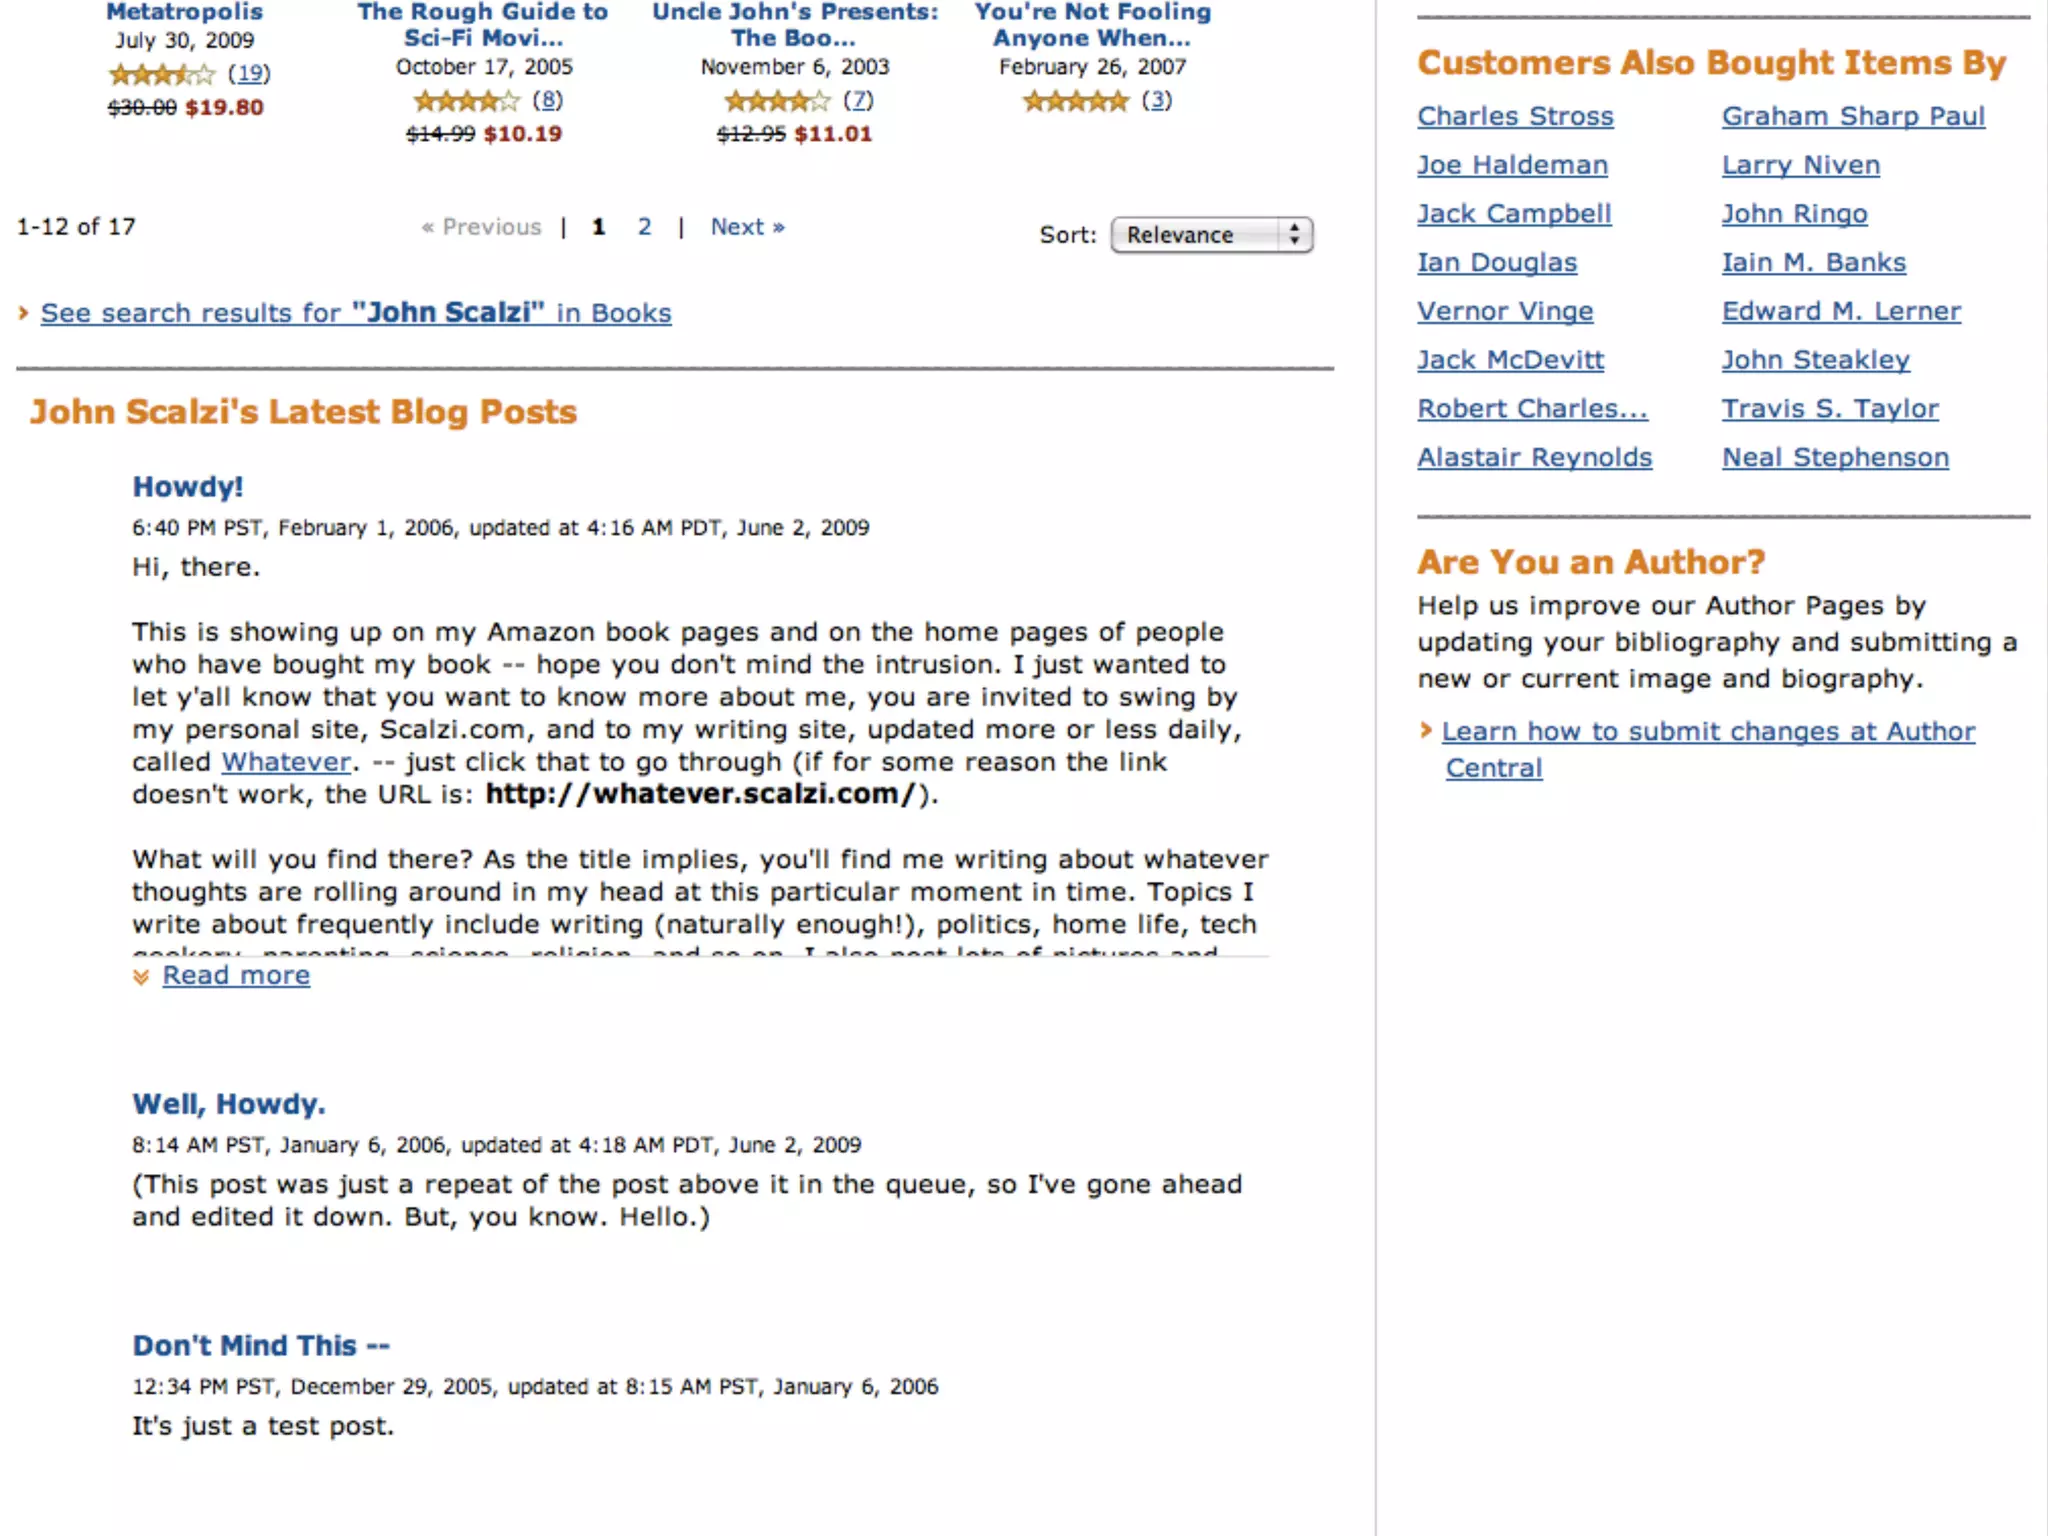This screenshot has height=1536, width=2048.
Task: Go to results page 2
Action: tap(644, 227)
